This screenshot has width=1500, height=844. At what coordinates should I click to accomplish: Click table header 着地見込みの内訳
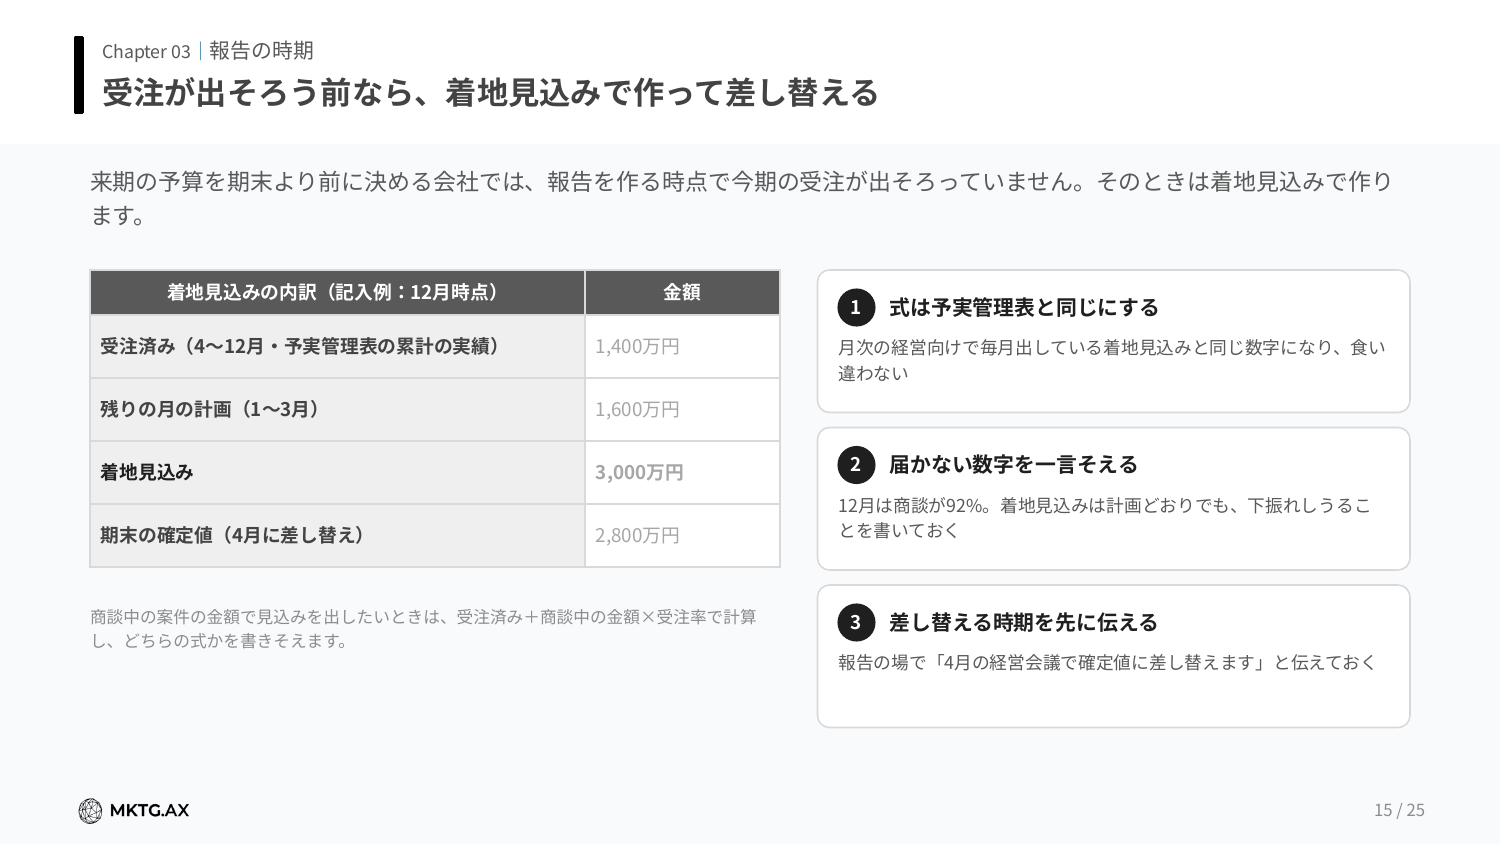pos(338,292)
